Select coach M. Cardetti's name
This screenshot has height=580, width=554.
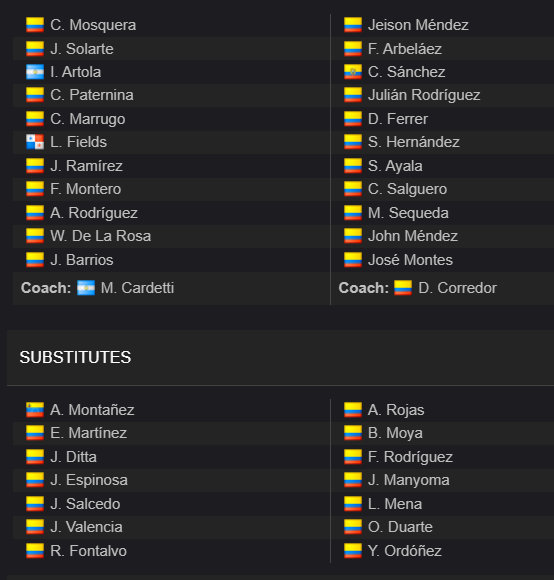point(137,288)
